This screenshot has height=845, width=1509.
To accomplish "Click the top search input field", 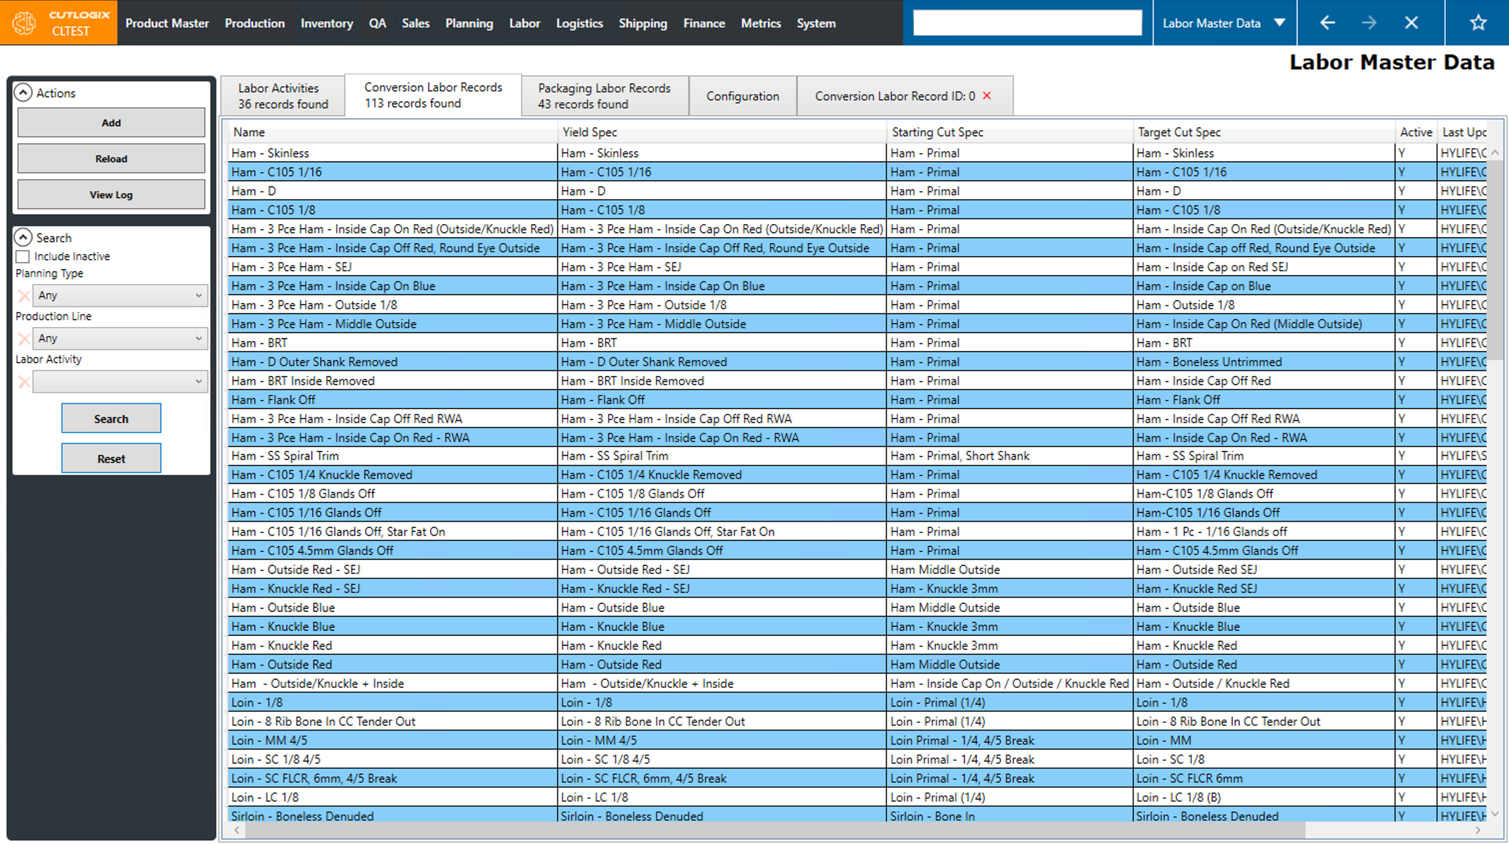I will [x=1026, y=22].
